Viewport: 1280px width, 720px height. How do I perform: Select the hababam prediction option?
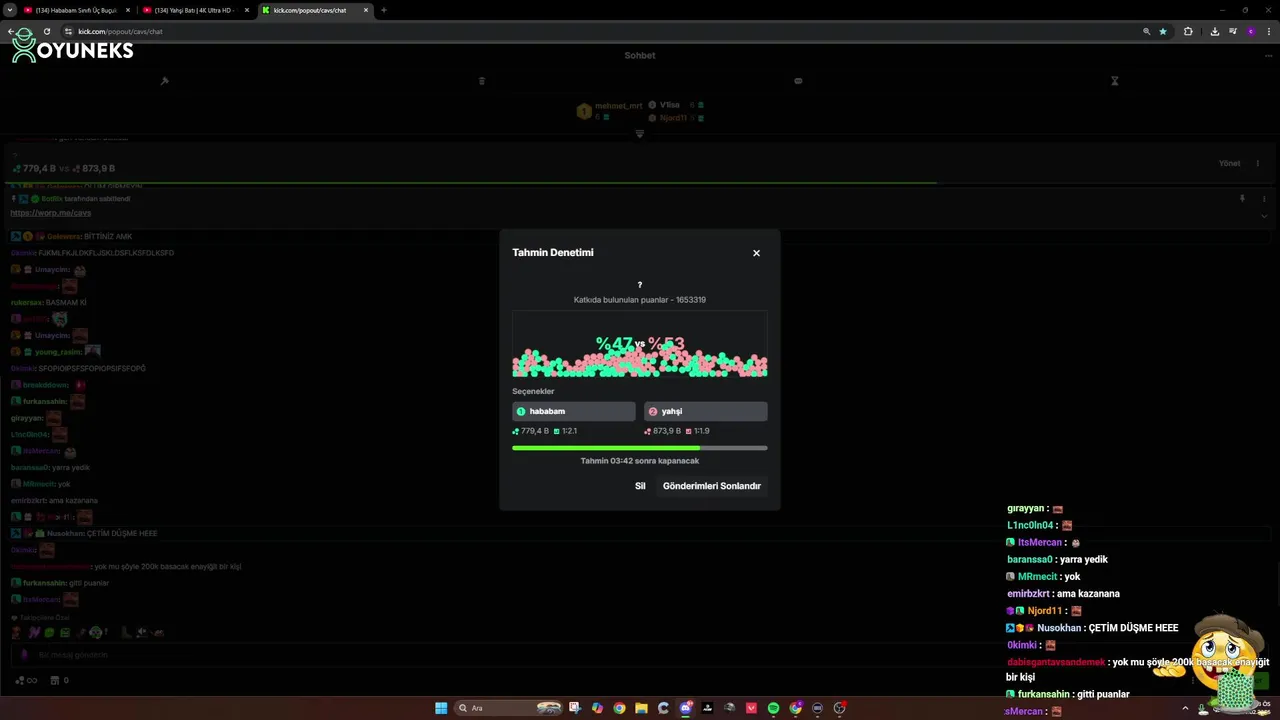click(574, 411)
